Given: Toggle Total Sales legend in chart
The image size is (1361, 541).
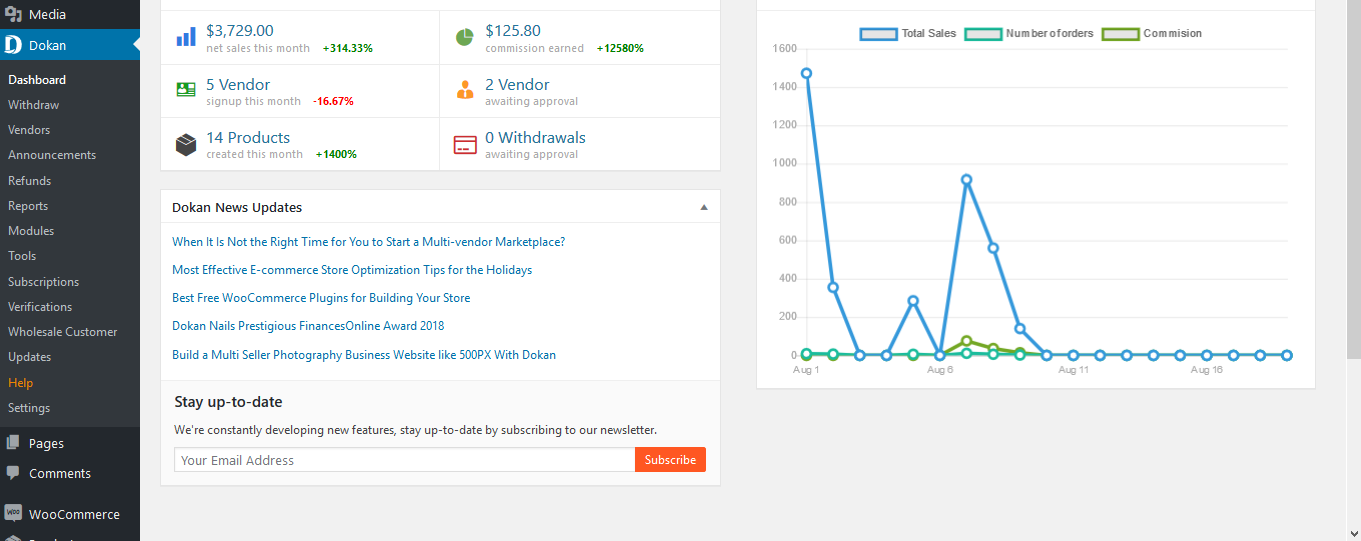Looking at the screenshot, I should click(x=908, y=33).
